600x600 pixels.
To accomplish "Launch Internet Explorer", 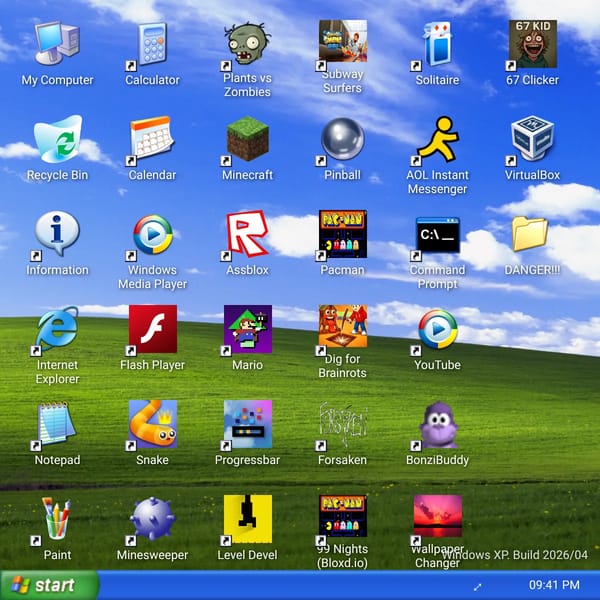I will coord(57,329).
